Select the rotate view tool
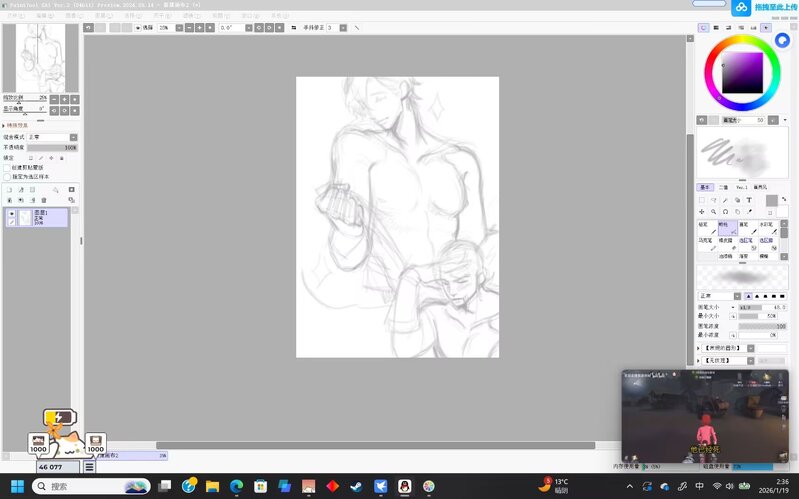The height and width of the screenshot is (499, 799). pos(725,212)
